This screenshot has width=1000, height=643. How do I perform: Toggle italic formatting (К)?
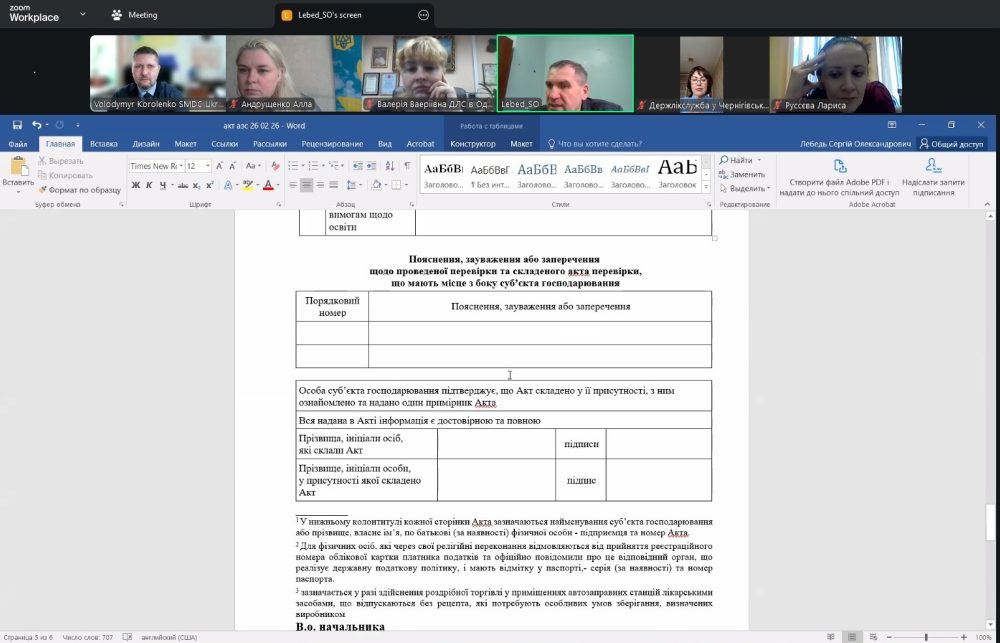point(149,185)
